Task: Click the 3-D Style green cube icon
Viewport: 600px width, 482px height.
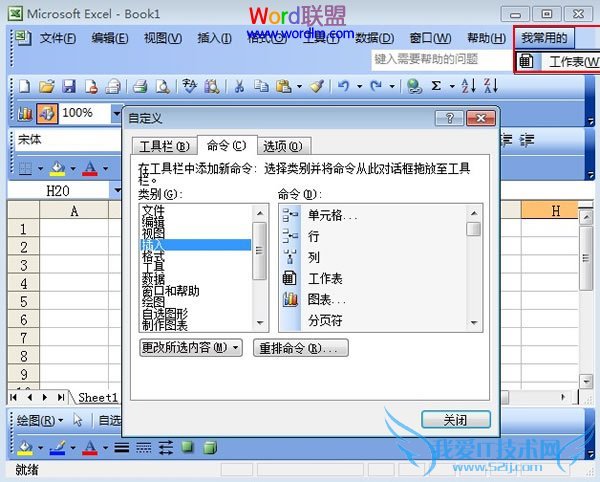Action: point(210,447)
